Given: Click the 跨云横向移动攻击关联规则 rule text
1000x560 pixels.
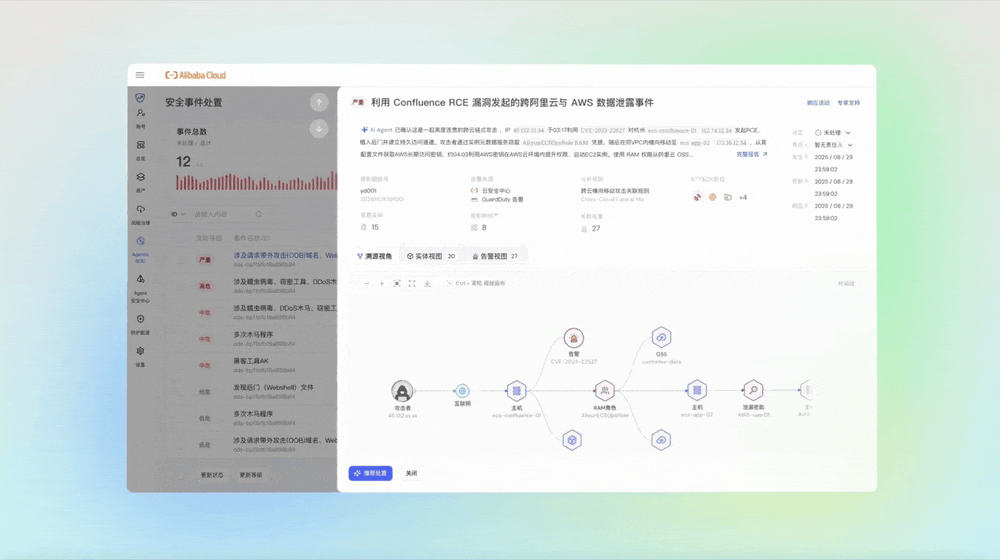Looking at the screenshot, I should point(615,191).
